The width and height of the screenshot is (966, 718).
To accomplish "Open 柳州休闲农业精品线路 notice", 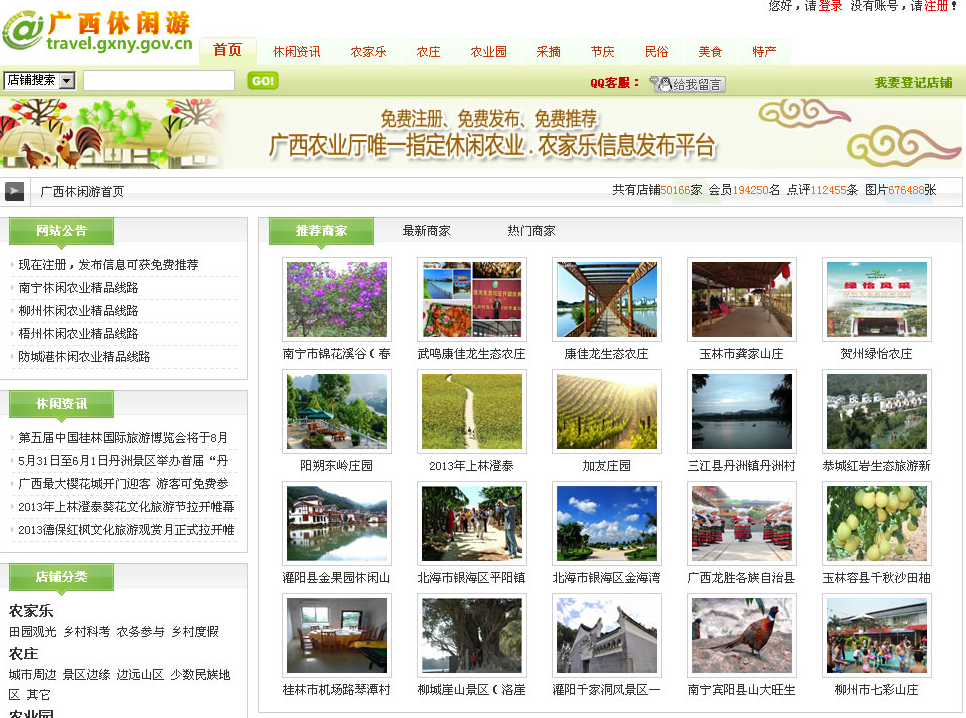I will point(78,311).
